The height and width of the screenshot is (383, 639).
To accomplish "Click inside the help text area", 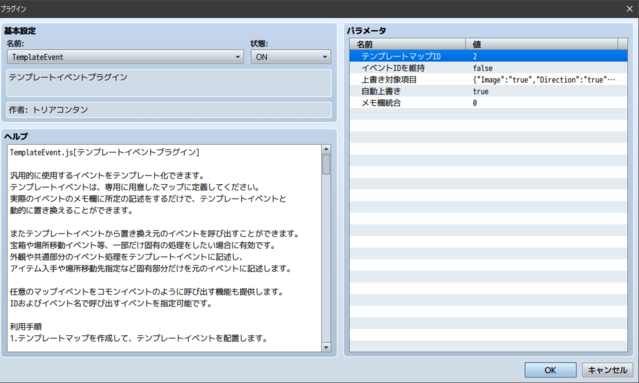I will pos(164,248).
